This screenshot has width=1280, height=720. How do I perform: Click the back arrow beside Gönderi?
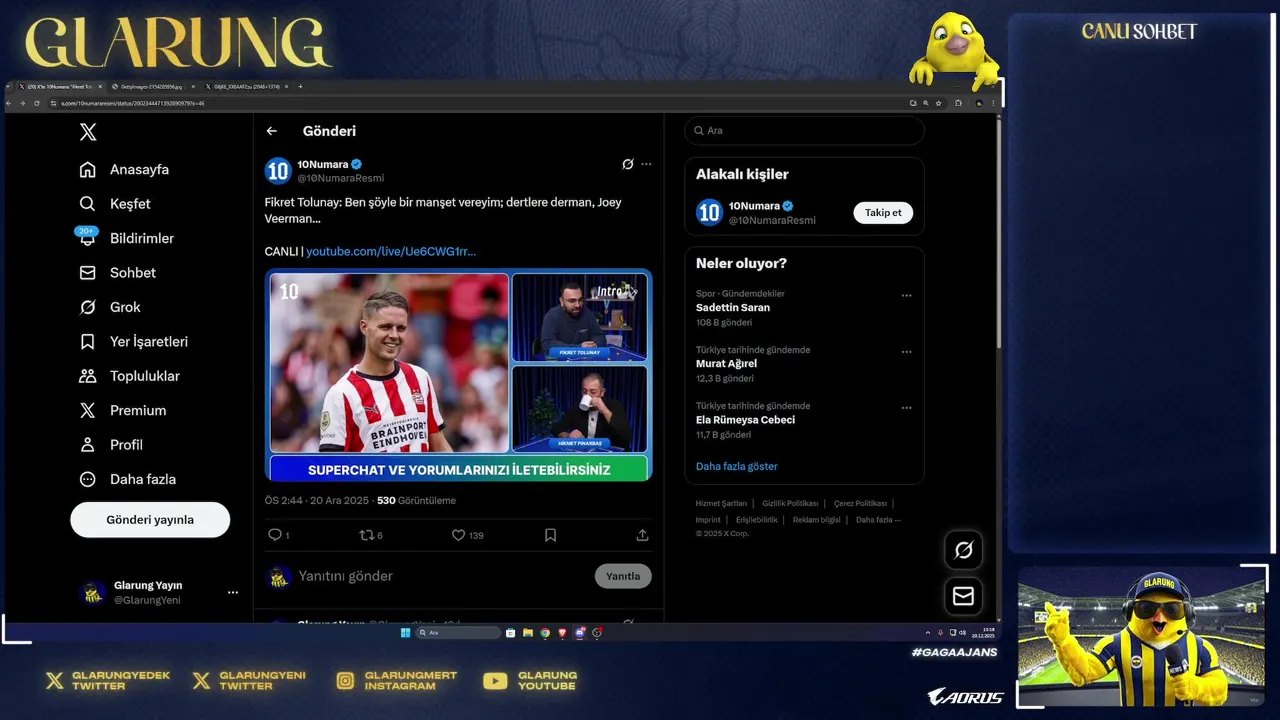271,131
